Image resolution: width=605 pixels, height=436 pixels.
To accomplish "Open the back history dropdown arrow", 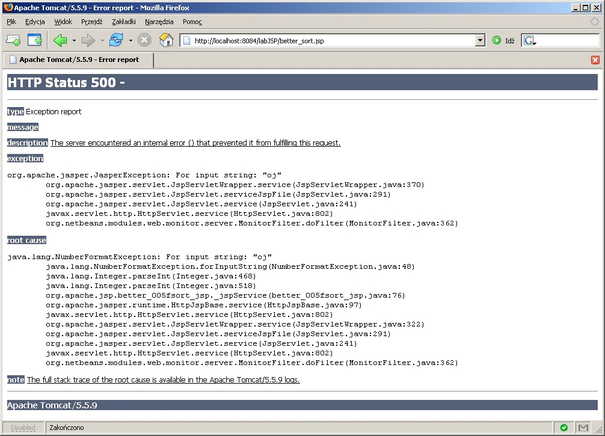I will coord(74,40).
